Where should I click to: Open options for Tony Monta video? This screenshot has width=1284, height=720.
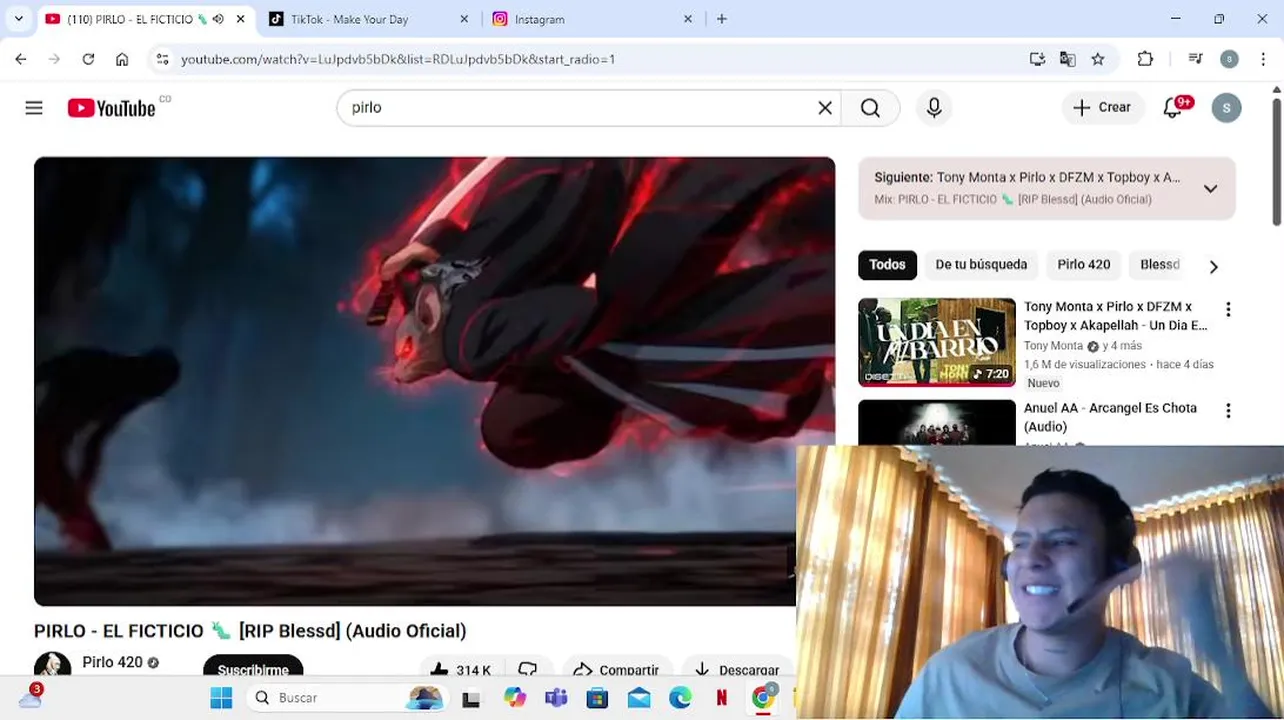coord(1228,310)
